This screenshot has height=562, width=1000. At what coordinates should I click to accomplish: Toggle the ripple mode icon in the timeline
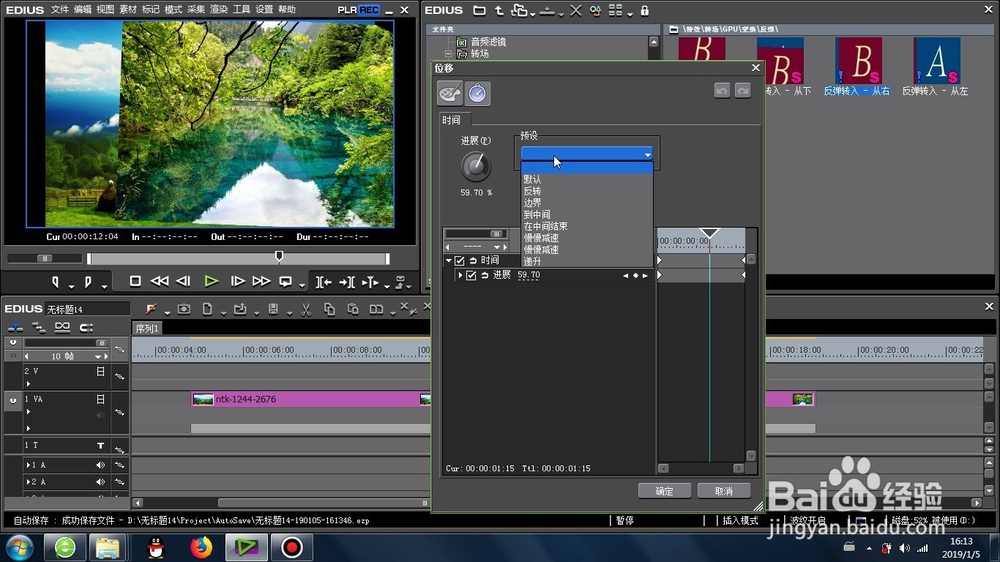coord(38,328)
